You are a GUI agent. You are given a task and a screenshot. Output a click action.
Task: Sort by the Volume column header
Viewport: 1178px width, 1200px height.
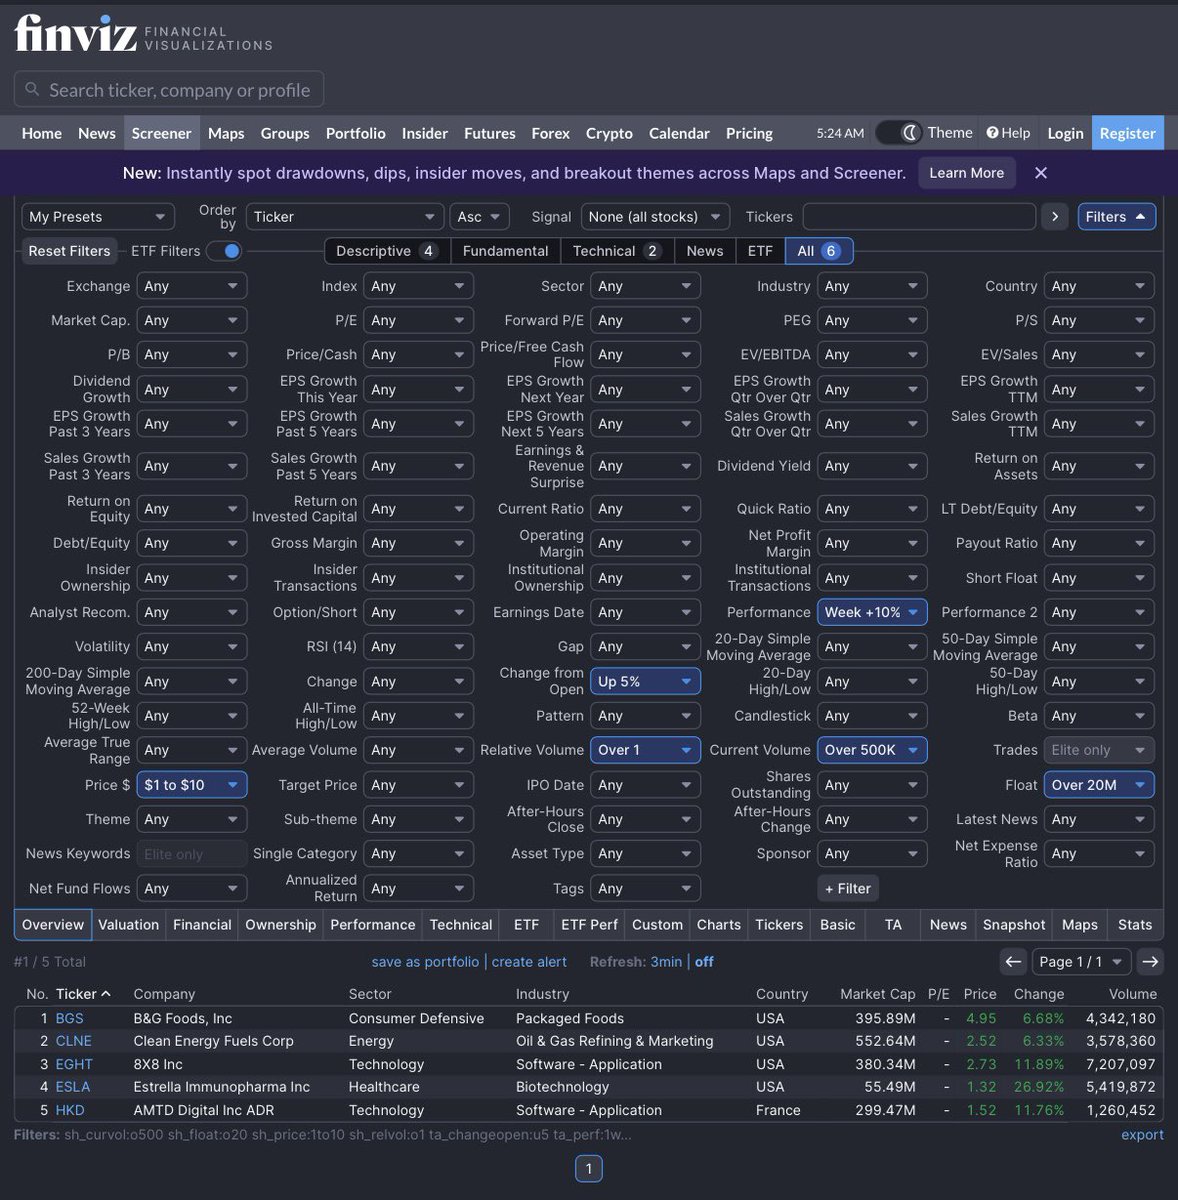pos(1132,994)
